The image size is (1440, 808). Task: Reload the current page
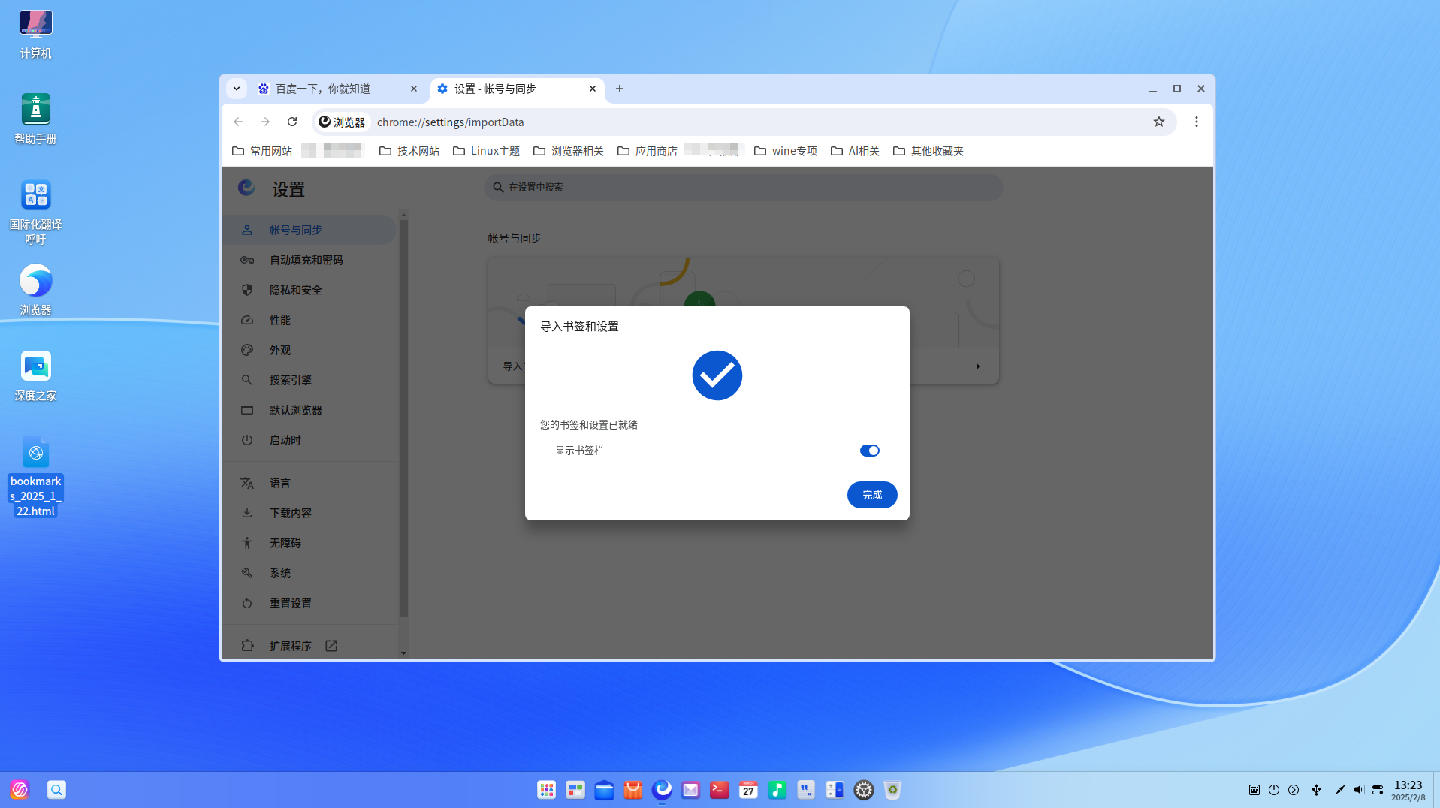click(292, 122)
